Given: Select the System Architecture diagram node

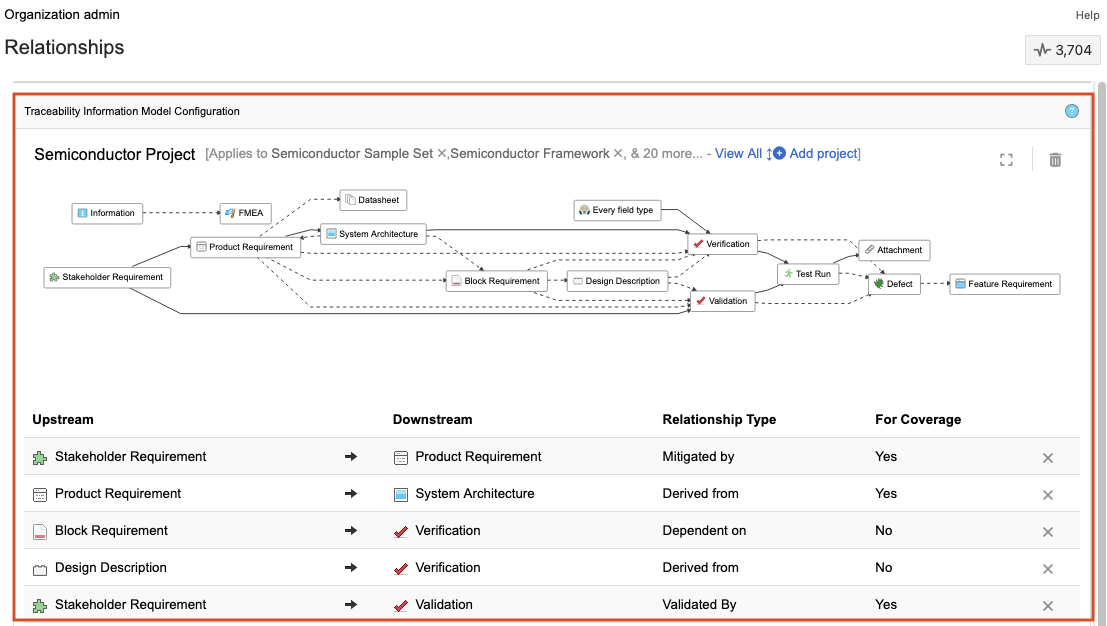Looking at the screenshot, I should (373, 234).
